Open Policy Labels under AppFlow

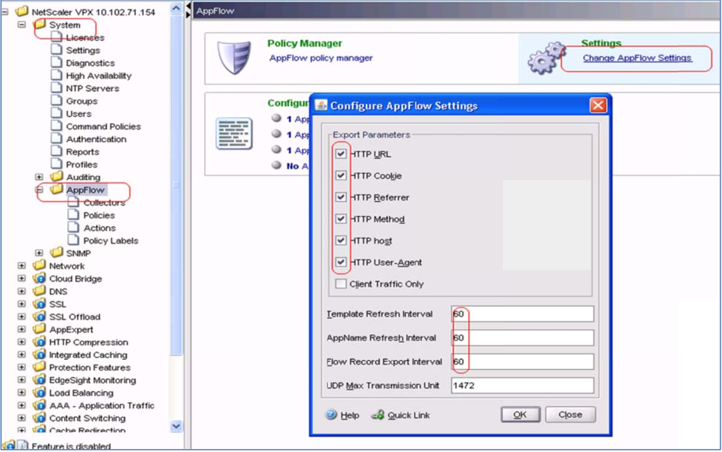pos(111,240)
